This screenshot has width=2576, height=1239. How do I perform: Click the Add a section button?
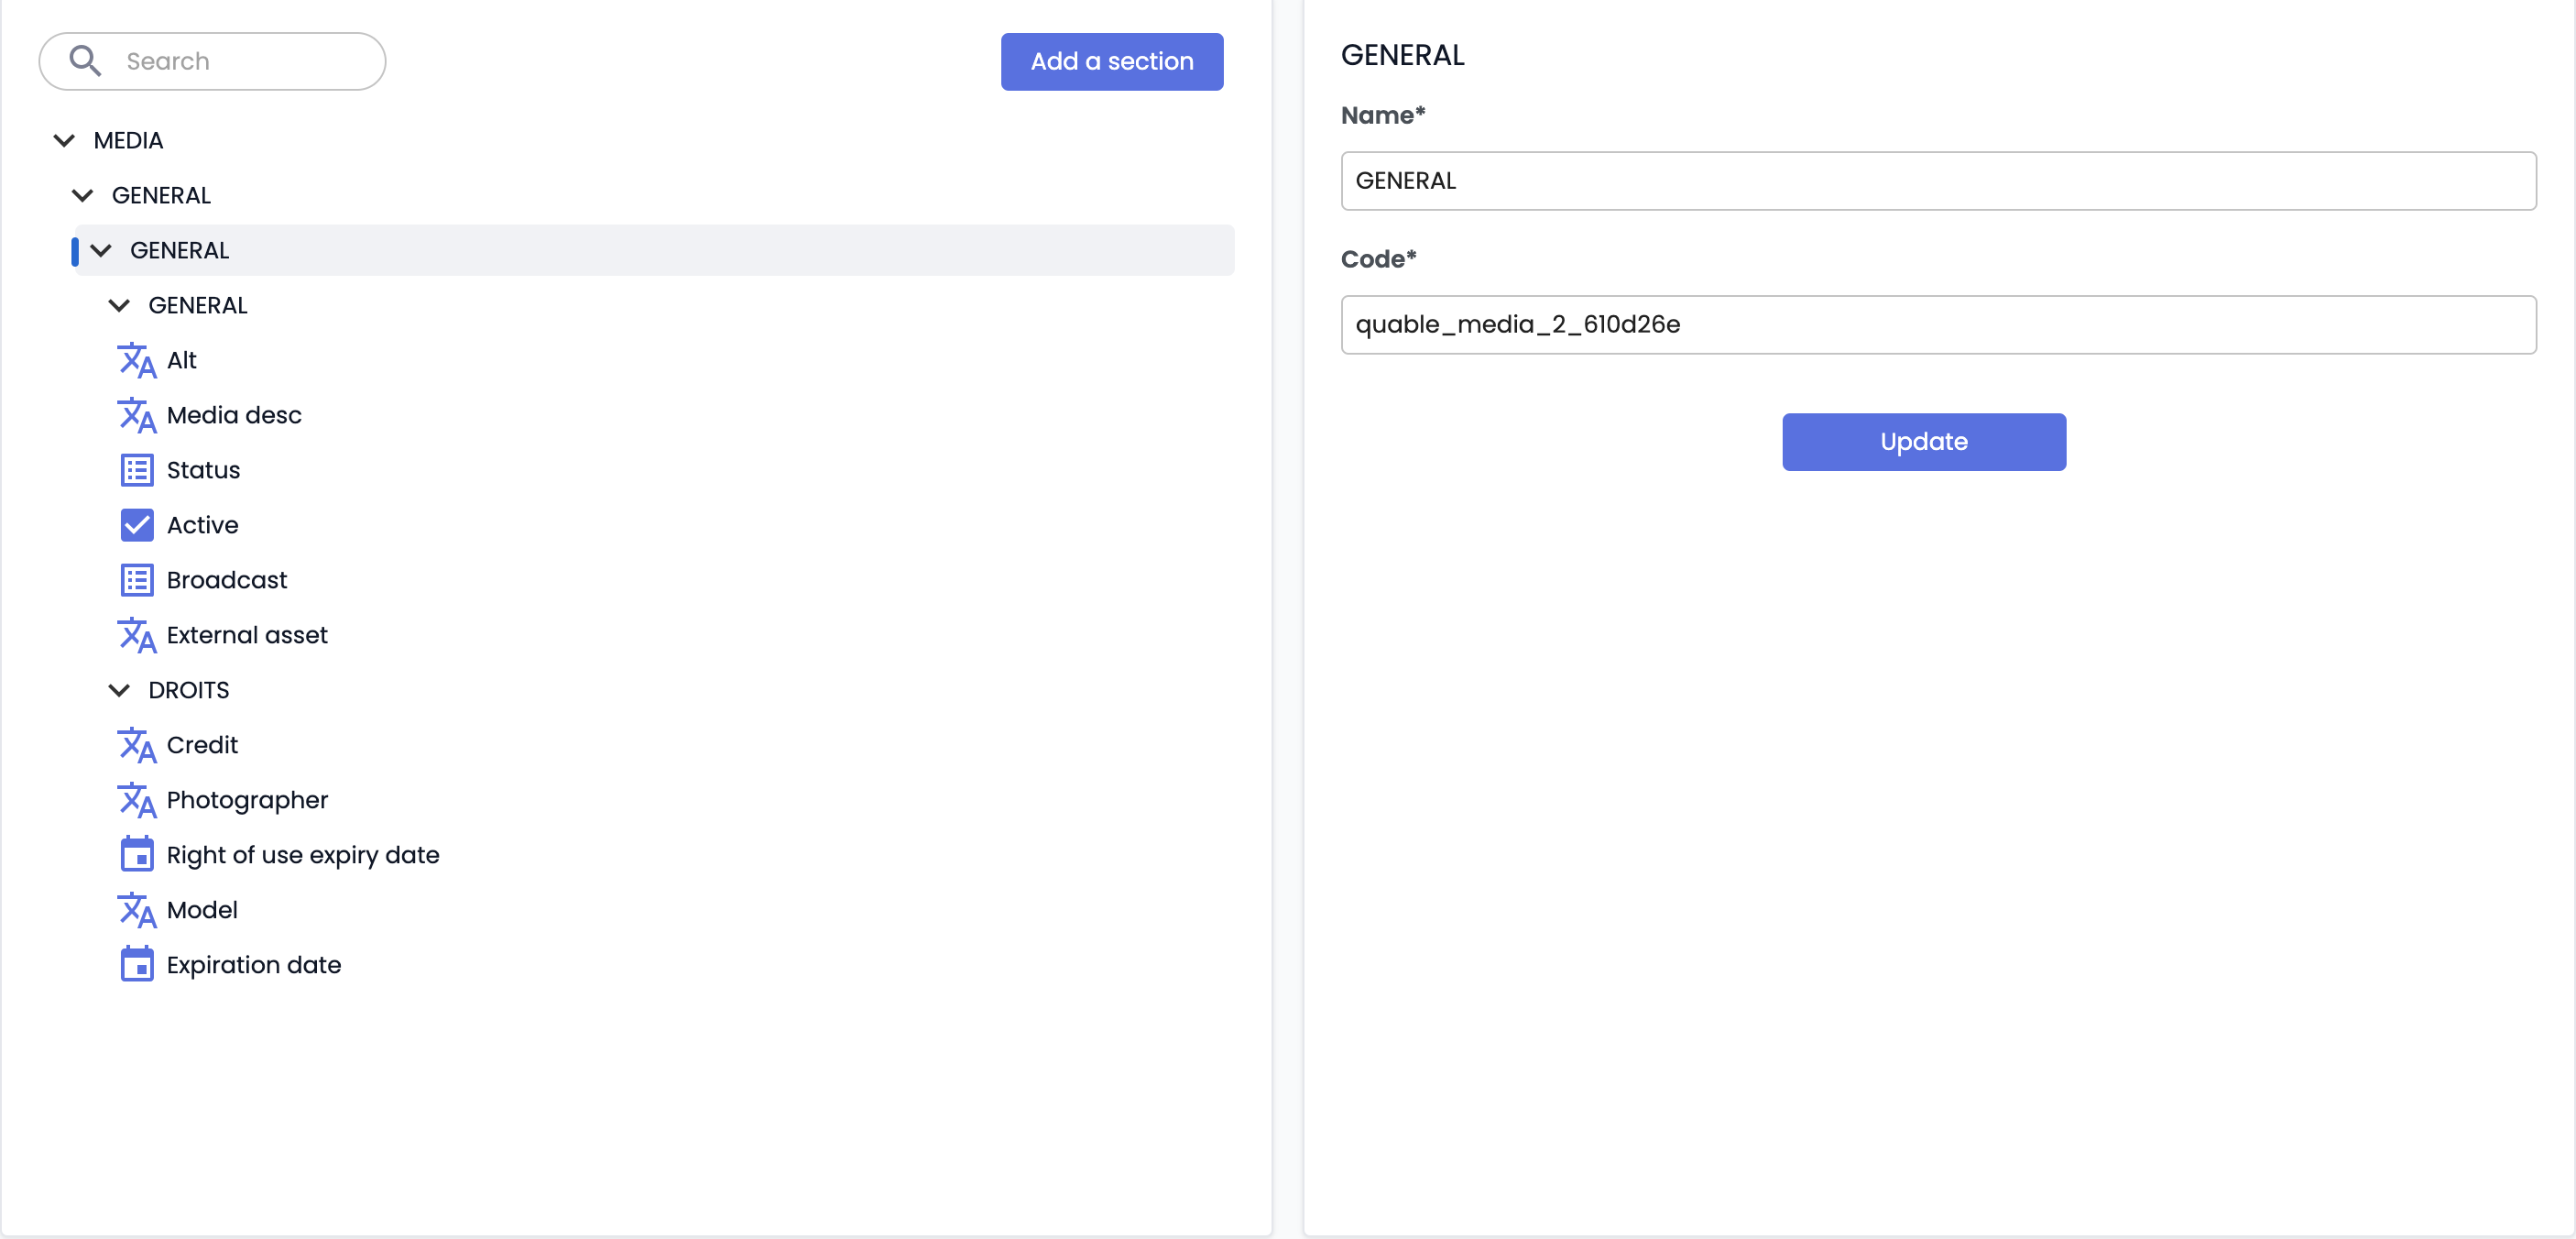(1112, 62)
